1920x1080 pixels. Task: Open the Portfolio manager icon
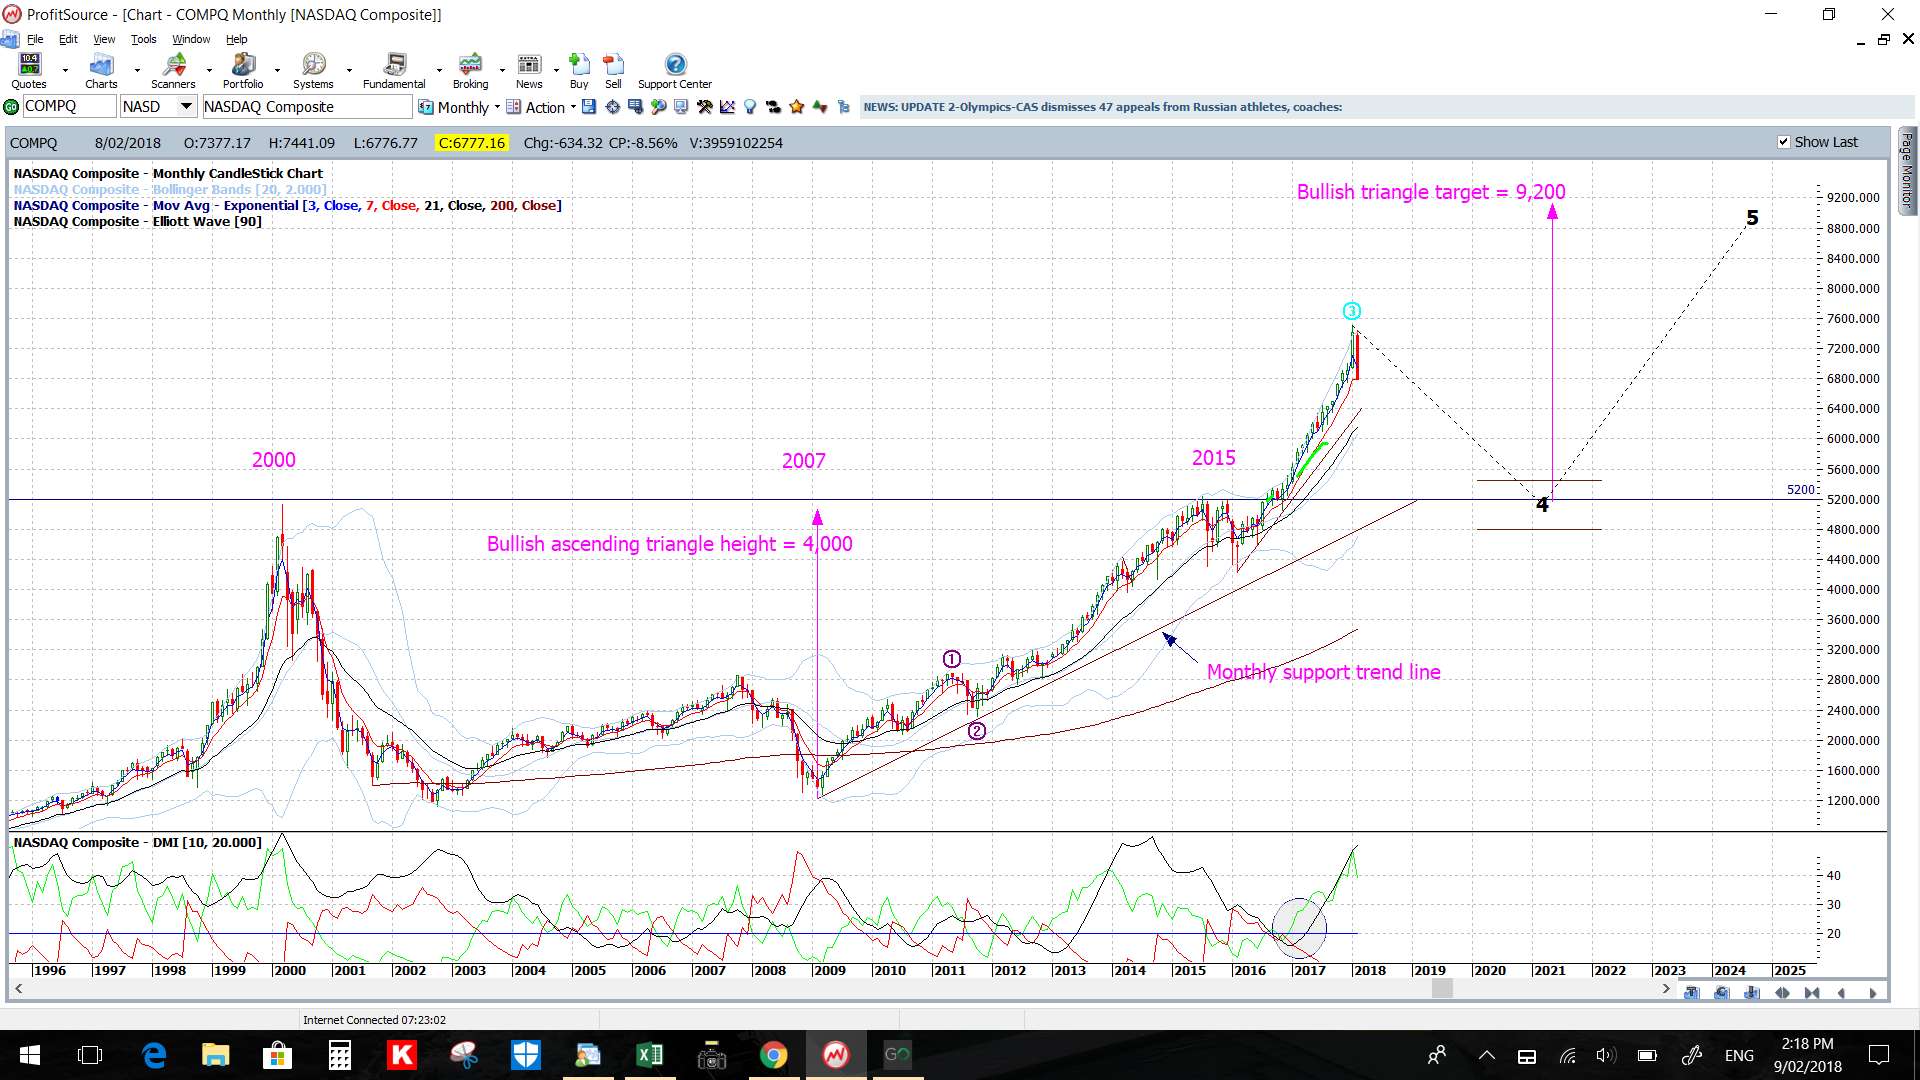pyautogui.click(x=243, y=70)
